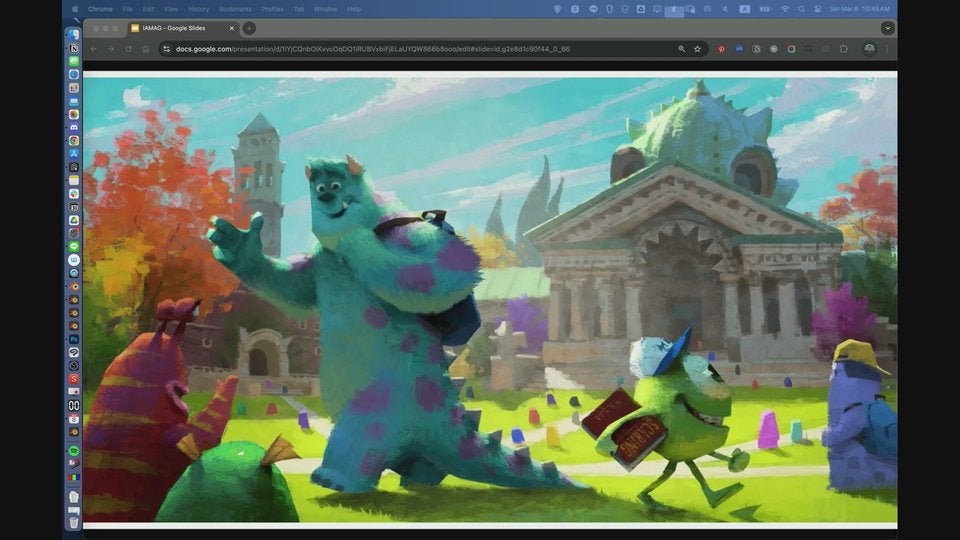This screenshot has width=960, height=540.
Task: Open the Chrome extensions puzzle icon
Action: point(844,49)
